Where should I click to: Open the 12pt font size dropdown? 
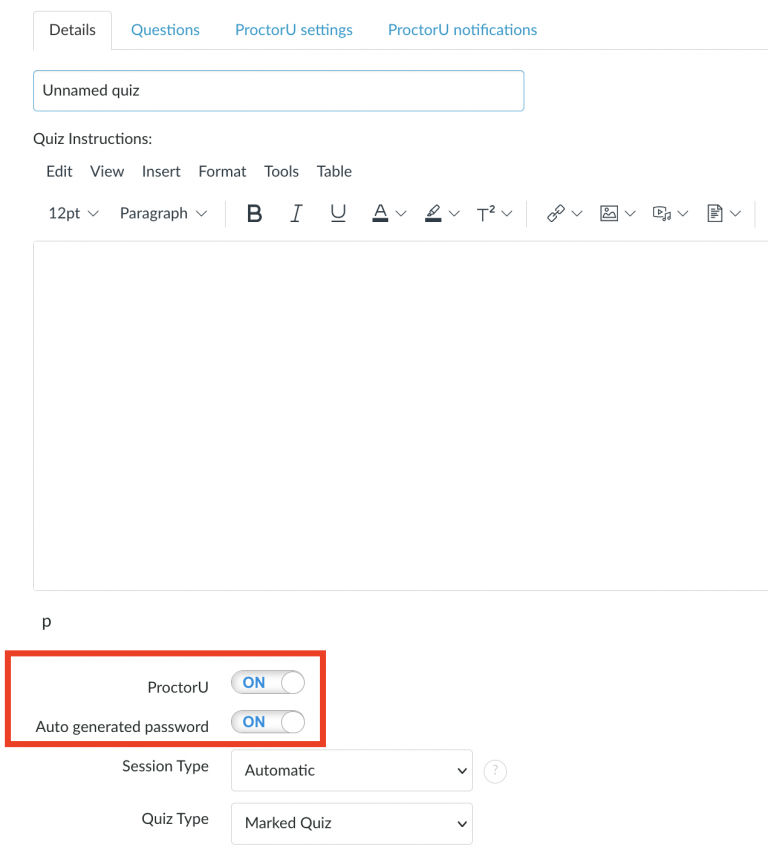73,213
